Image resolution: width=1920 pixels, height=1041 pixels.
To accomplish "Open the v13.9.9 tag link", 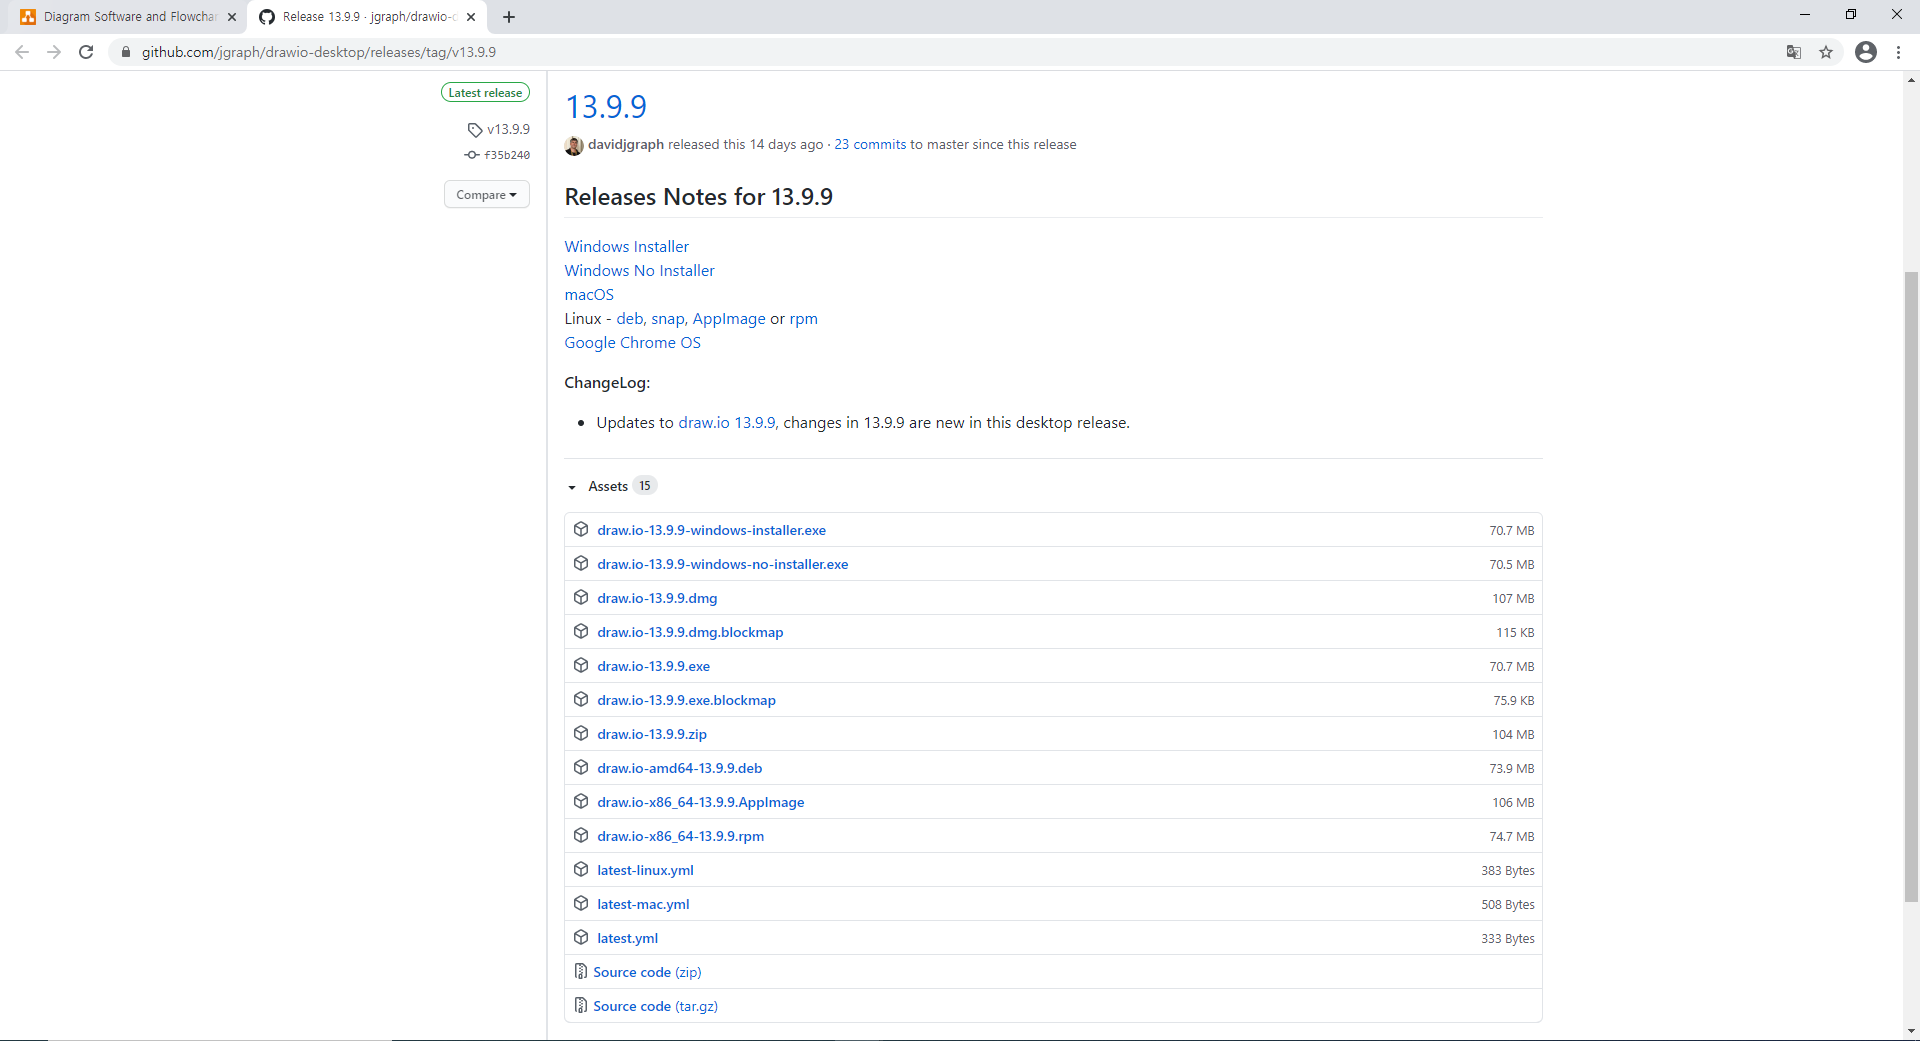I will 508,130.
